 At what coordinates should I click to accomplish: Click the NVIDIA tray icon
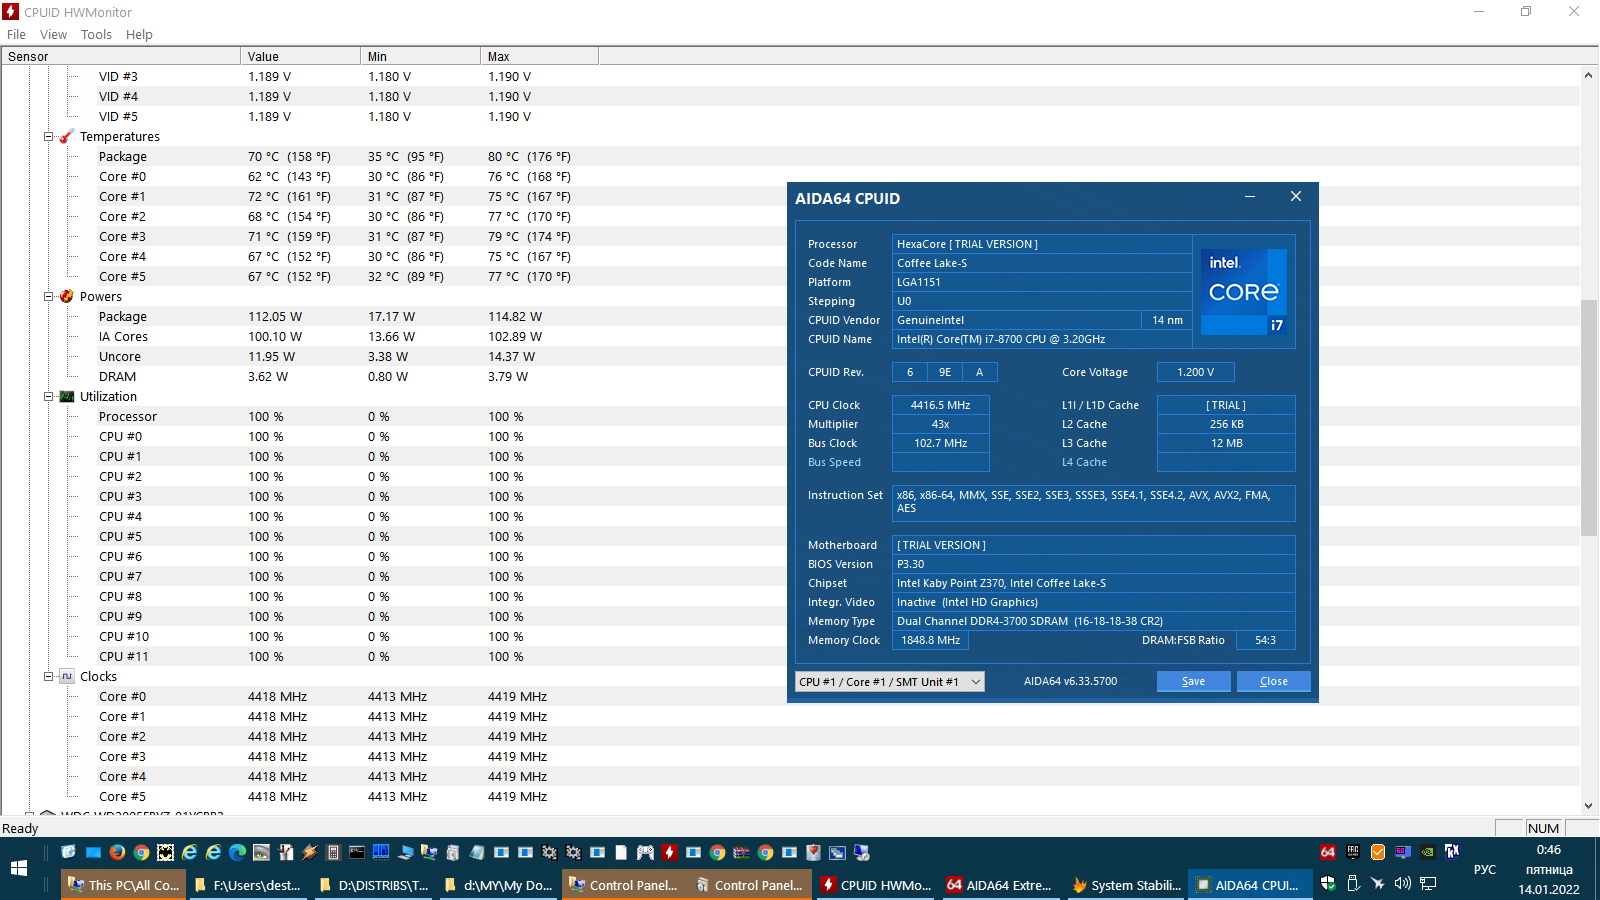coord(1428,852)
